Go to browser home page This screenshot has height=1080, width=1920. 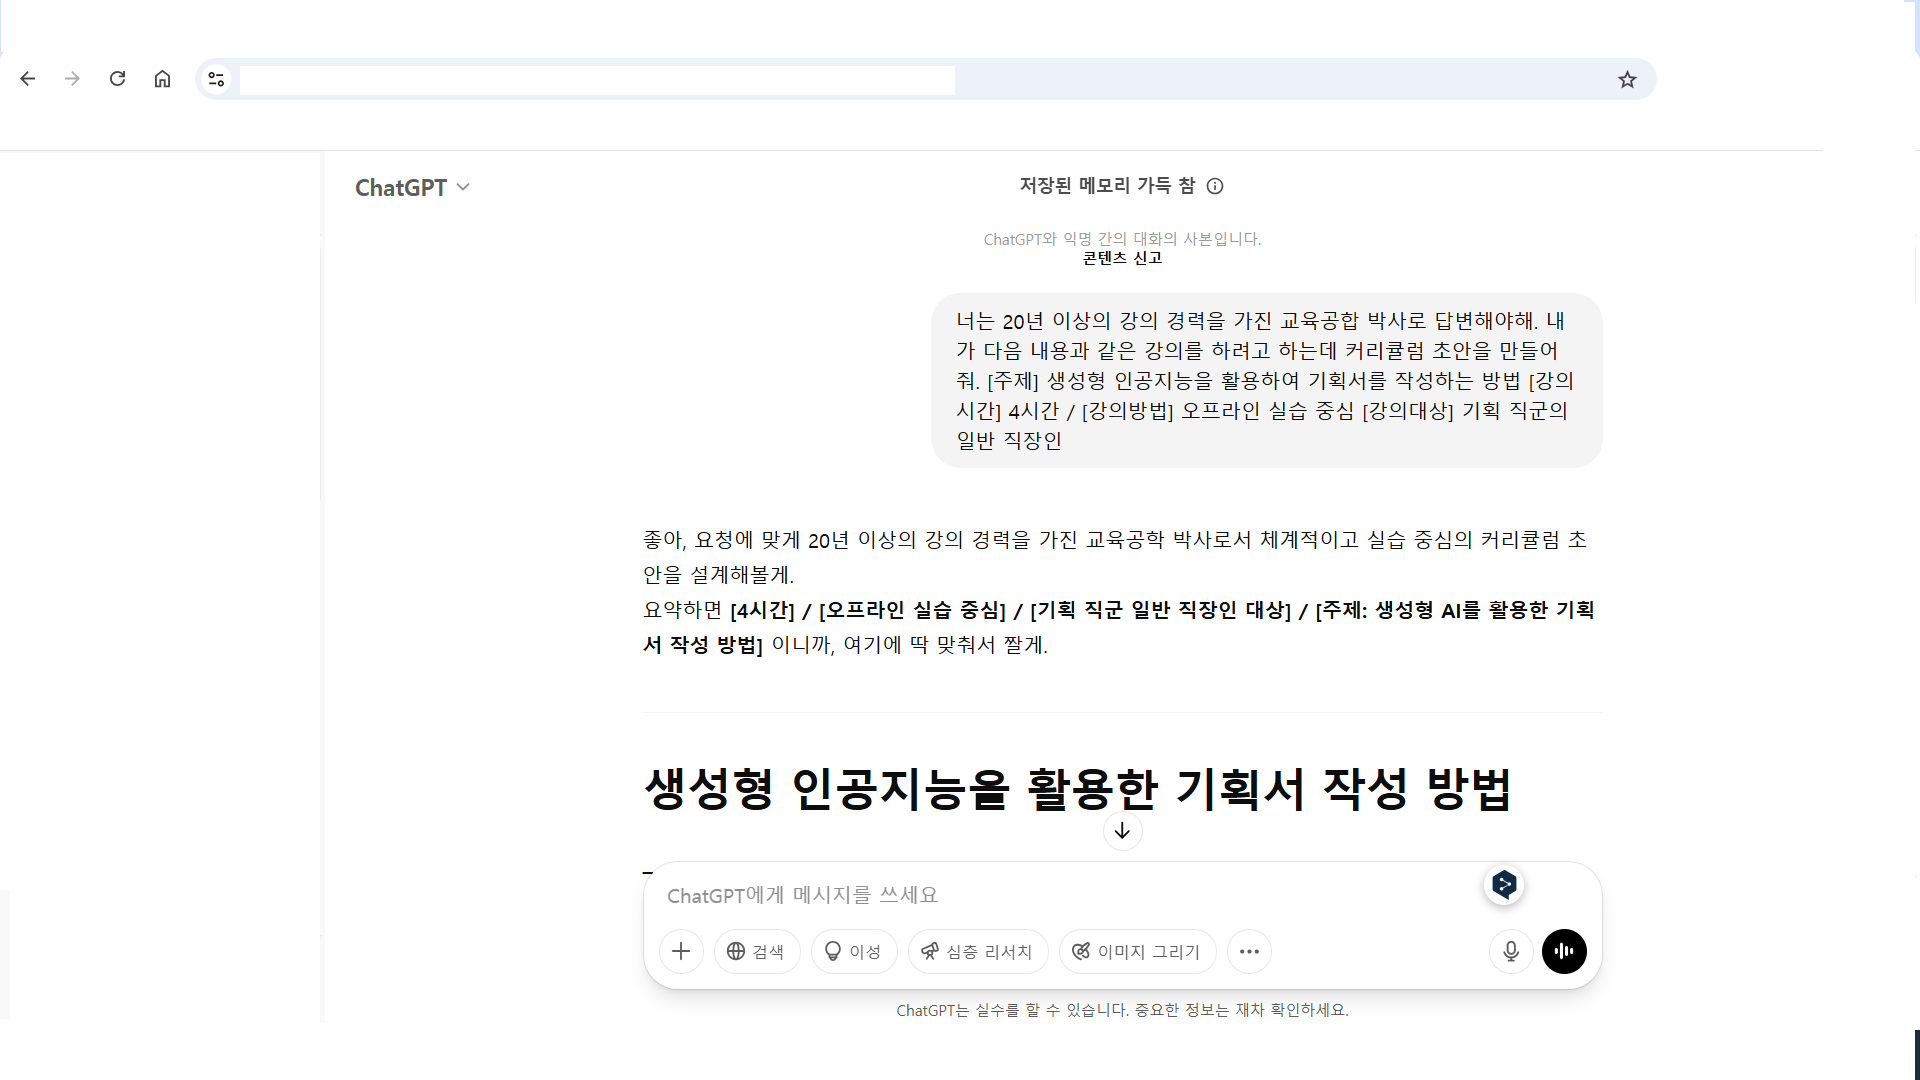[x=162, y=79]
